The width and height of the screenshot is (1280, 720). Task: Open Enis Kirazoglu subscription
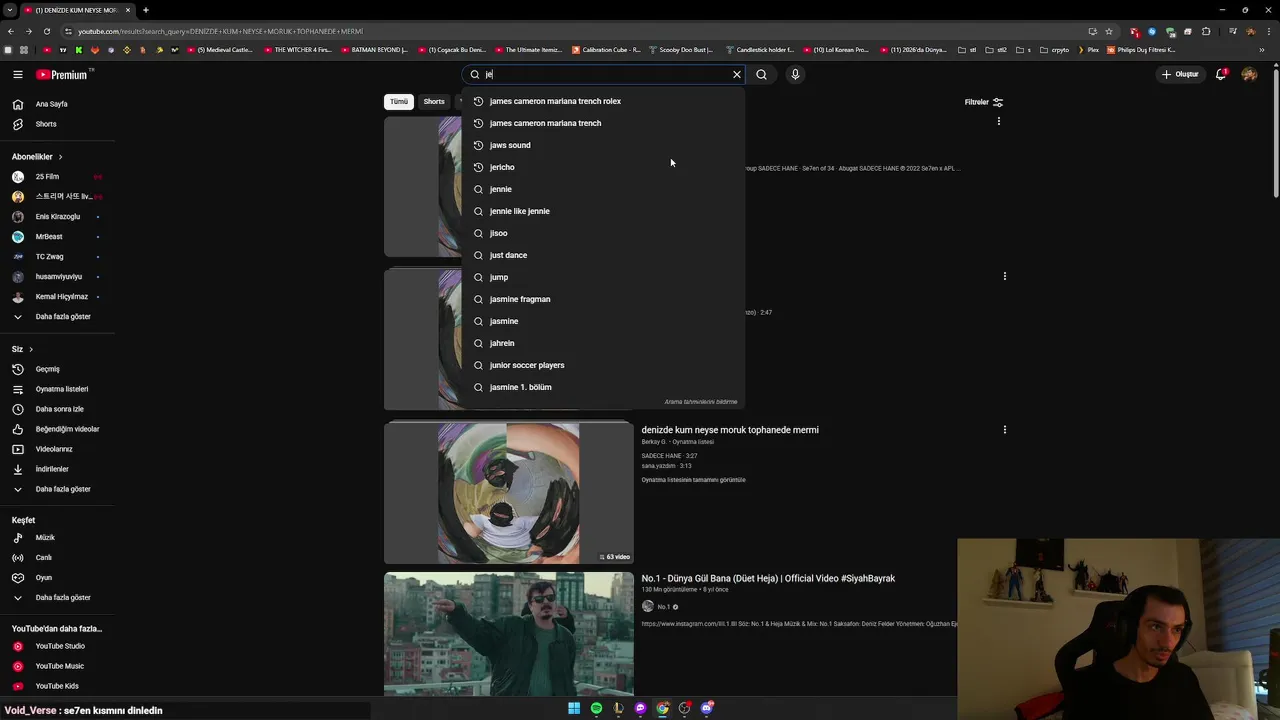[x=58, y=217]
